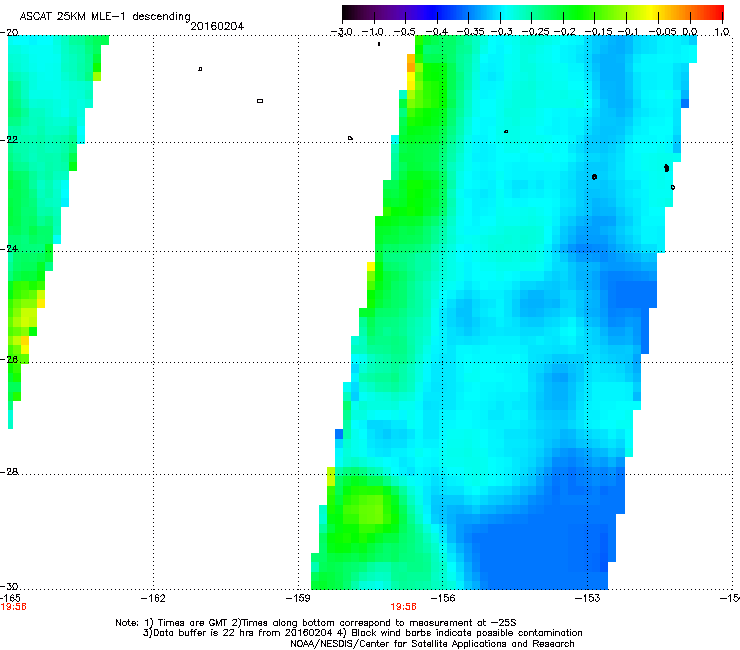Click the '-30' latitude label
The image size is (740, 650).
(x=9, y=586)
